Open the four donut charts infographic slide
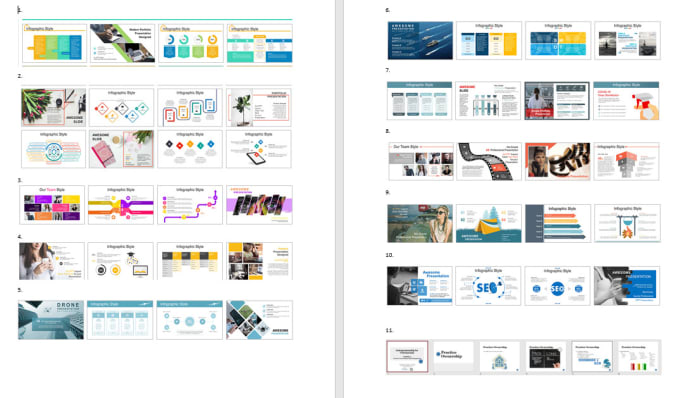The width and height of the screenshot is (680, 398). 191,43
